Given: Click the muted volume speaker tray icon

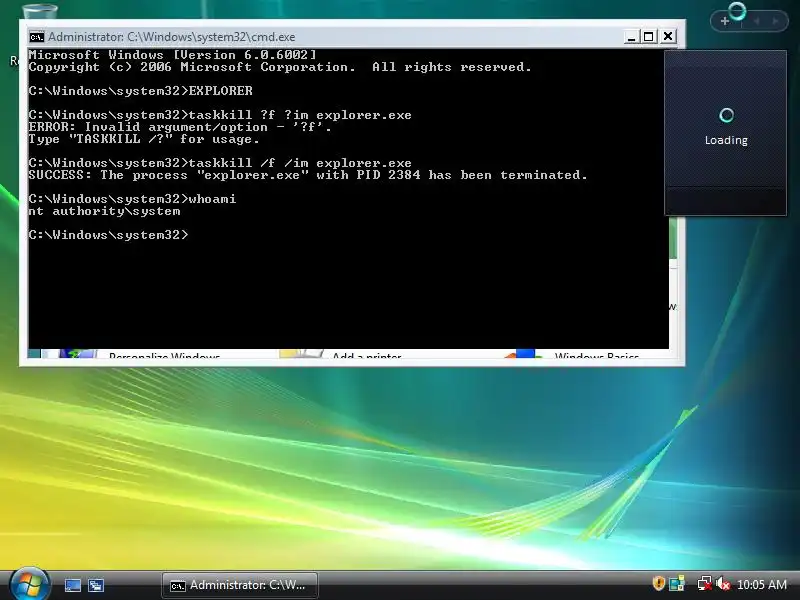Looking at the screenshot, I should (x=722, y=583).
